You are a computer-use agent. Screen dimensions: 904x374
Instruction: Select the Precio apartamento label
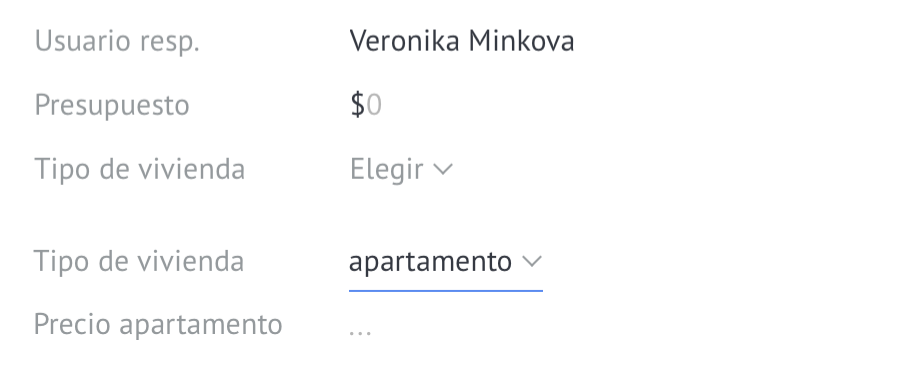click(x=158, y=324)
